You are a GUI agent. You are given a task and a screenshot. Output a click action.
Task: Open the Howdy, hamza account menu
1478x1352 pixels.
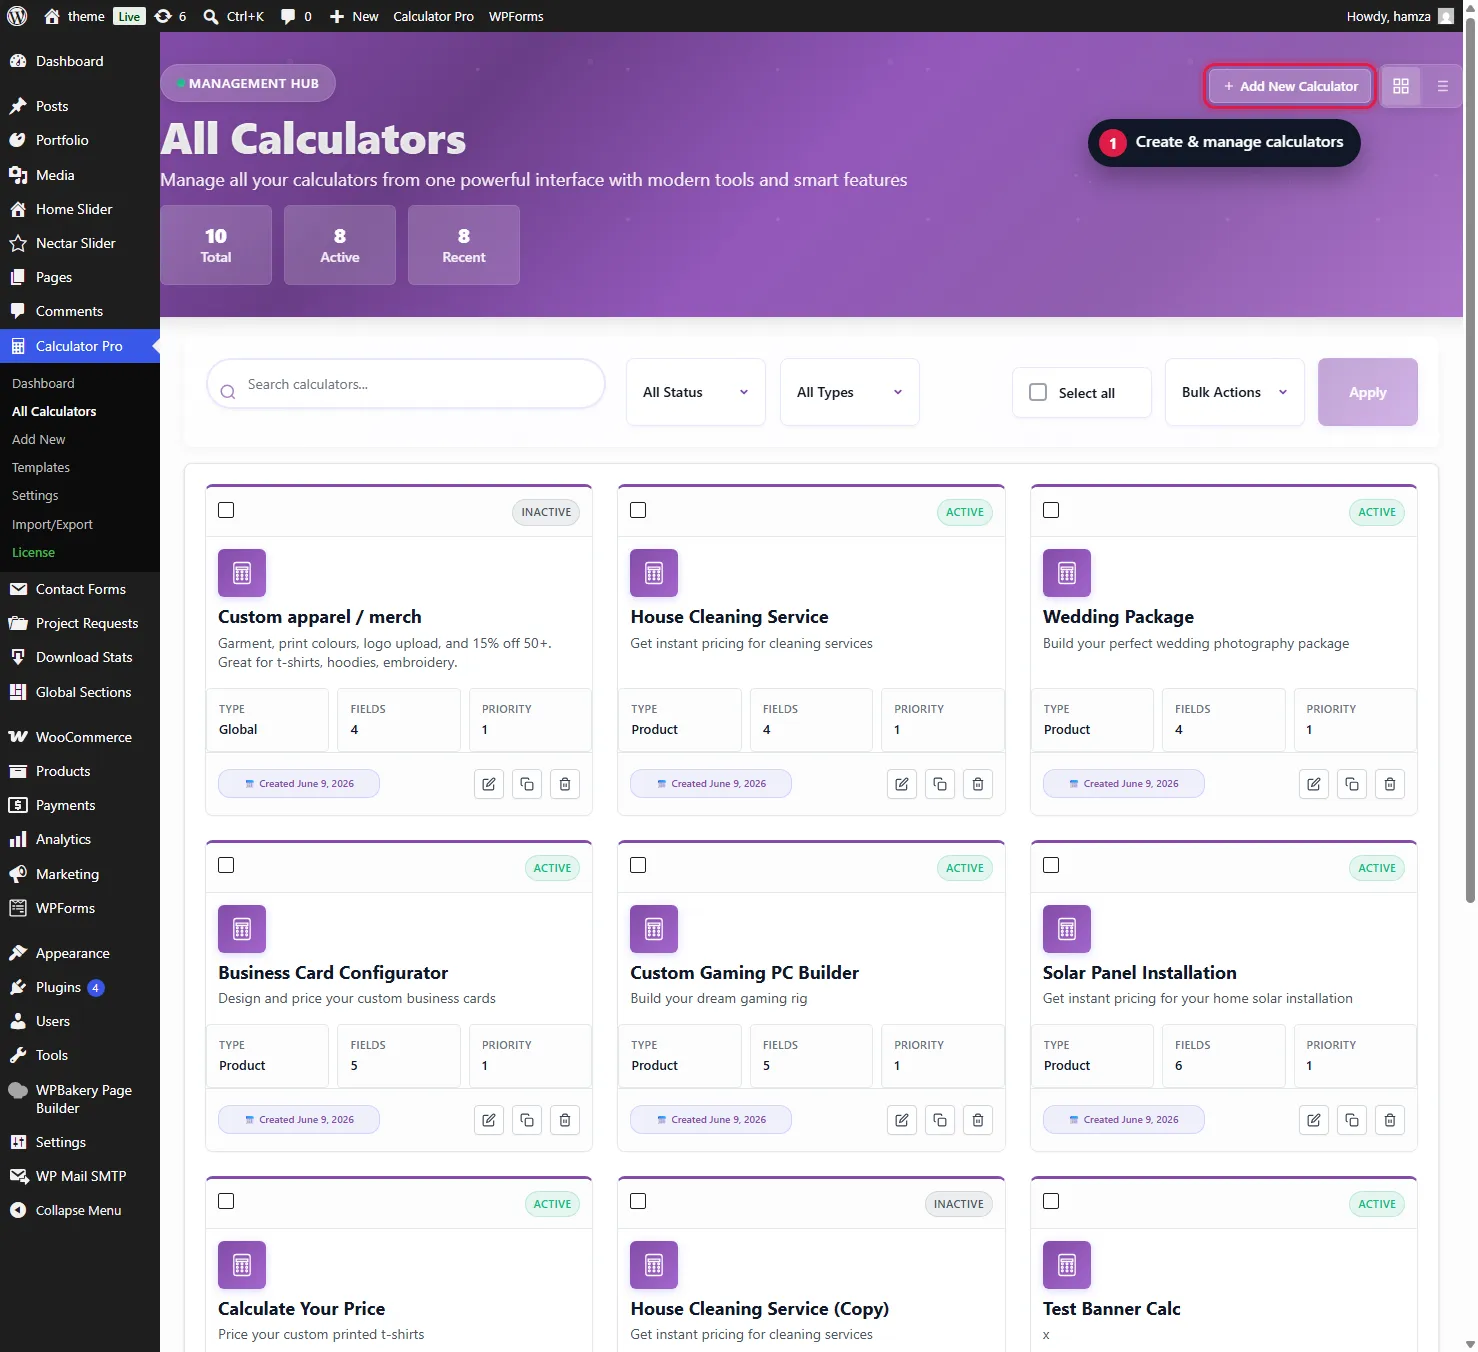tap(1399, 16)
